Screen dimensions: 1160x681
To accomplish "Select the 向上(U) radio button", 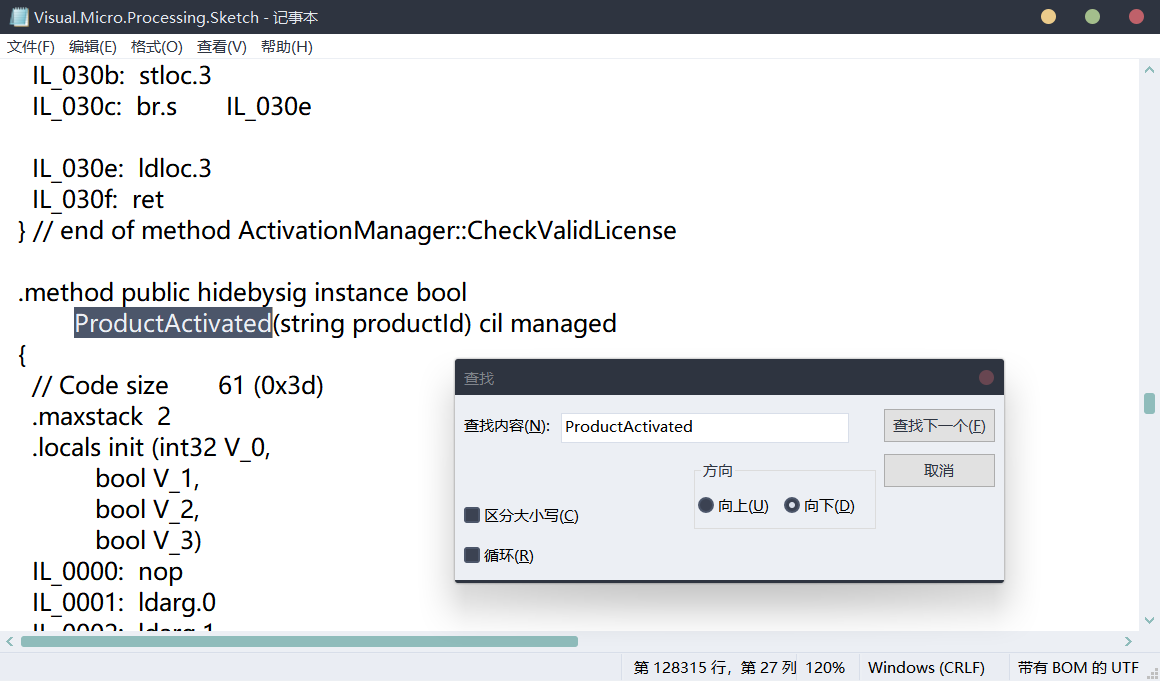I will [x=706, y=505].
